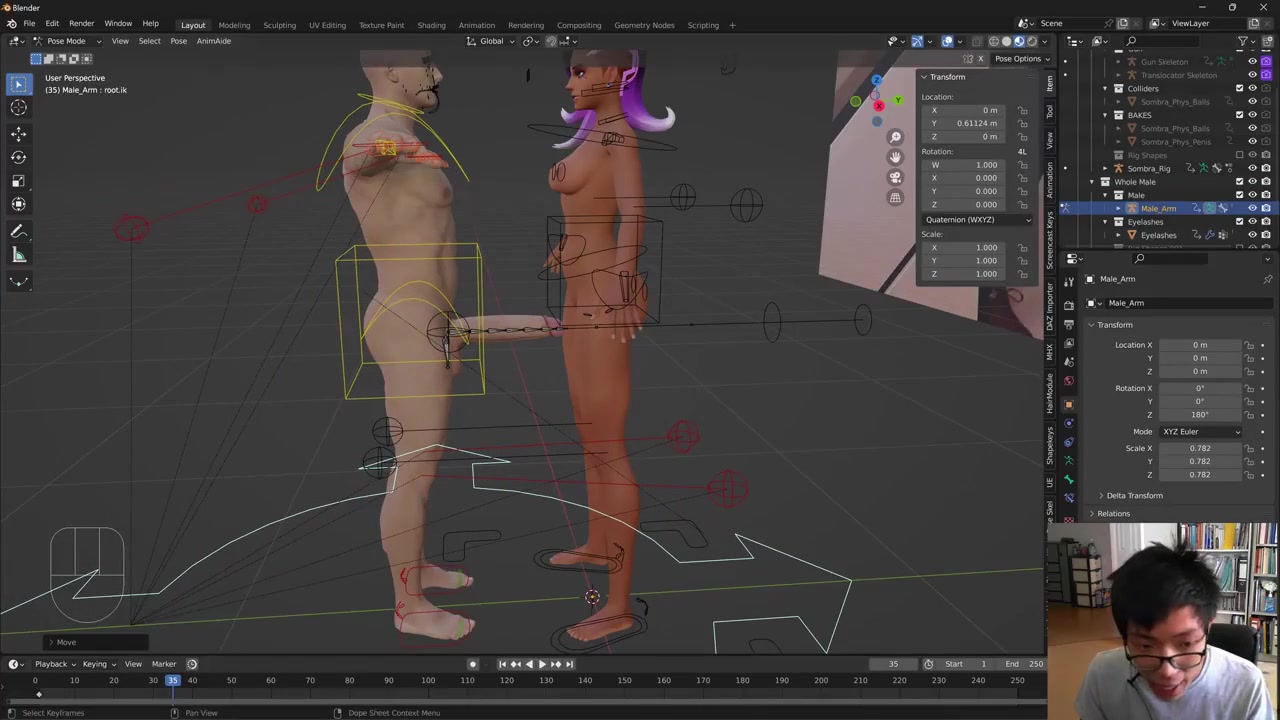Expand the Delta Transform section
The height and width of the screenshot is (720, 1280).
1134,495
